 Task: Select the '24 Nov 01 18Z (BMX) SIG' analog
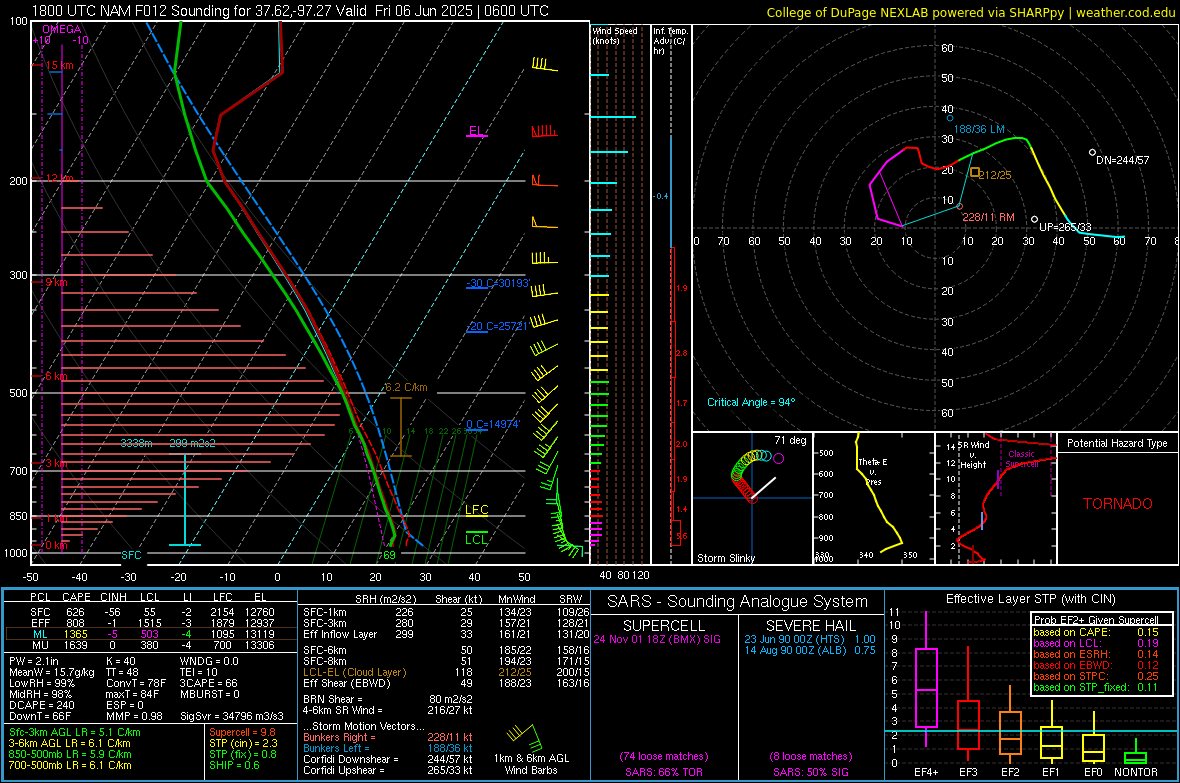tap(657, 639)
